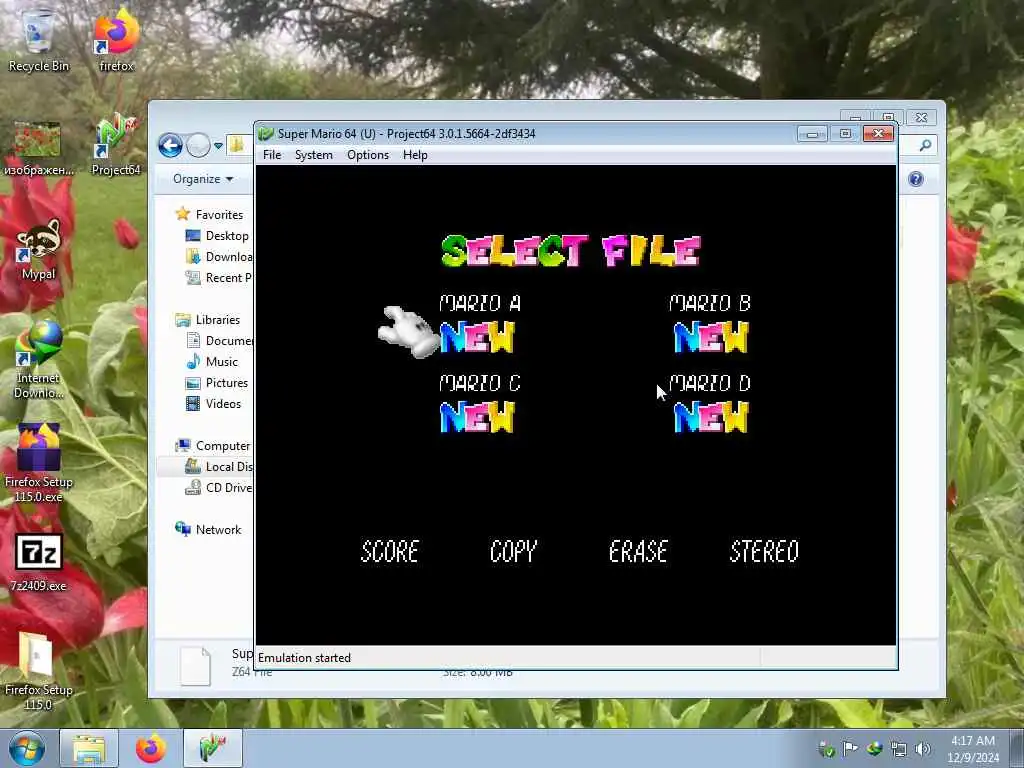Click the folder icon in Explorer address bar
1024x768 pixels.
[237, 144]
